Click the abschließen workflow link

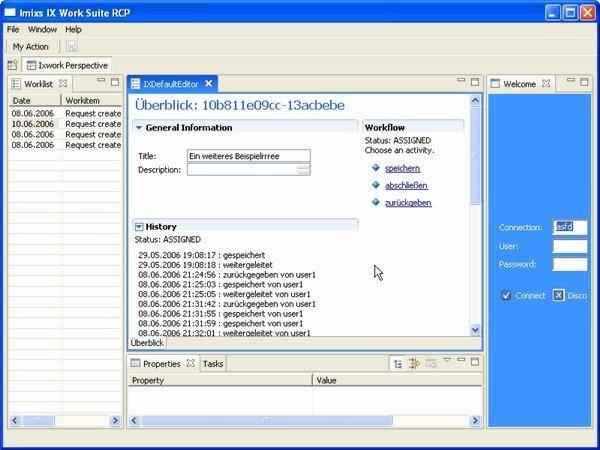click(406, 186)
